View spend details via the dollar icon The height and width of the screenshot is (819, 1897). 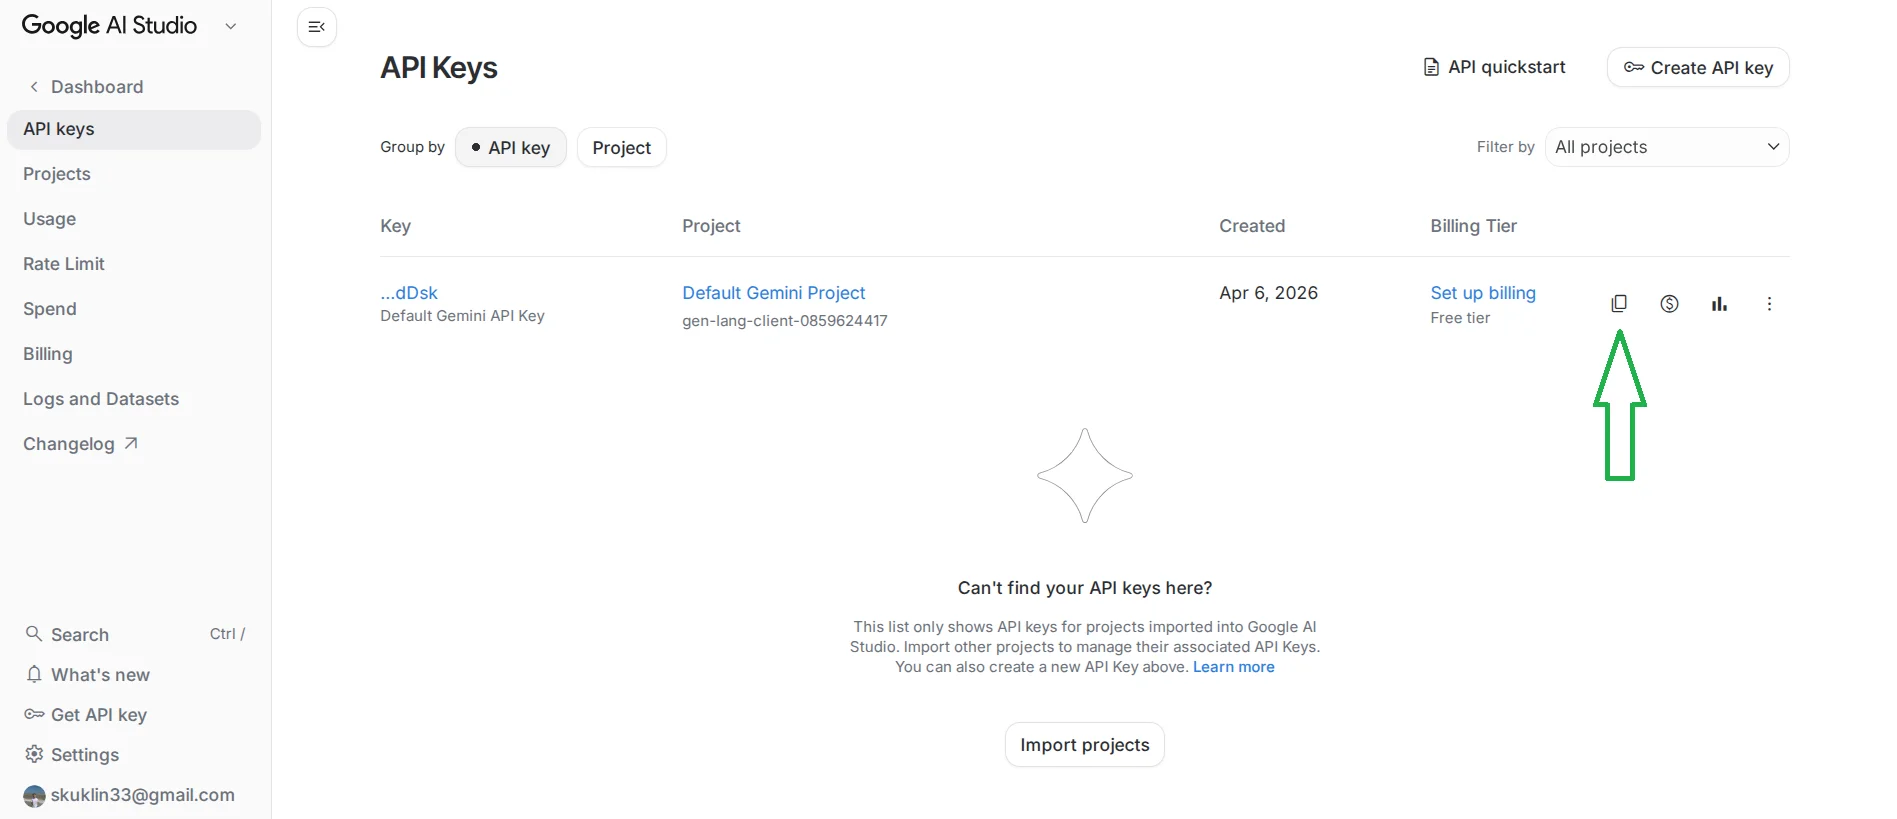[1669, 303]
